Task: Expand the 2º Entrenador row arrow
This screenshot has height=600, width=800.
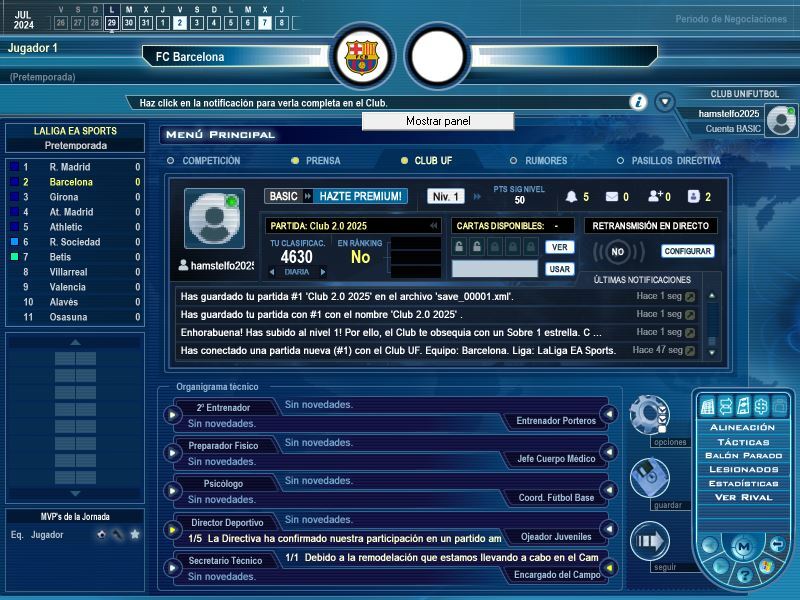Action: click(x=172, y=414)
